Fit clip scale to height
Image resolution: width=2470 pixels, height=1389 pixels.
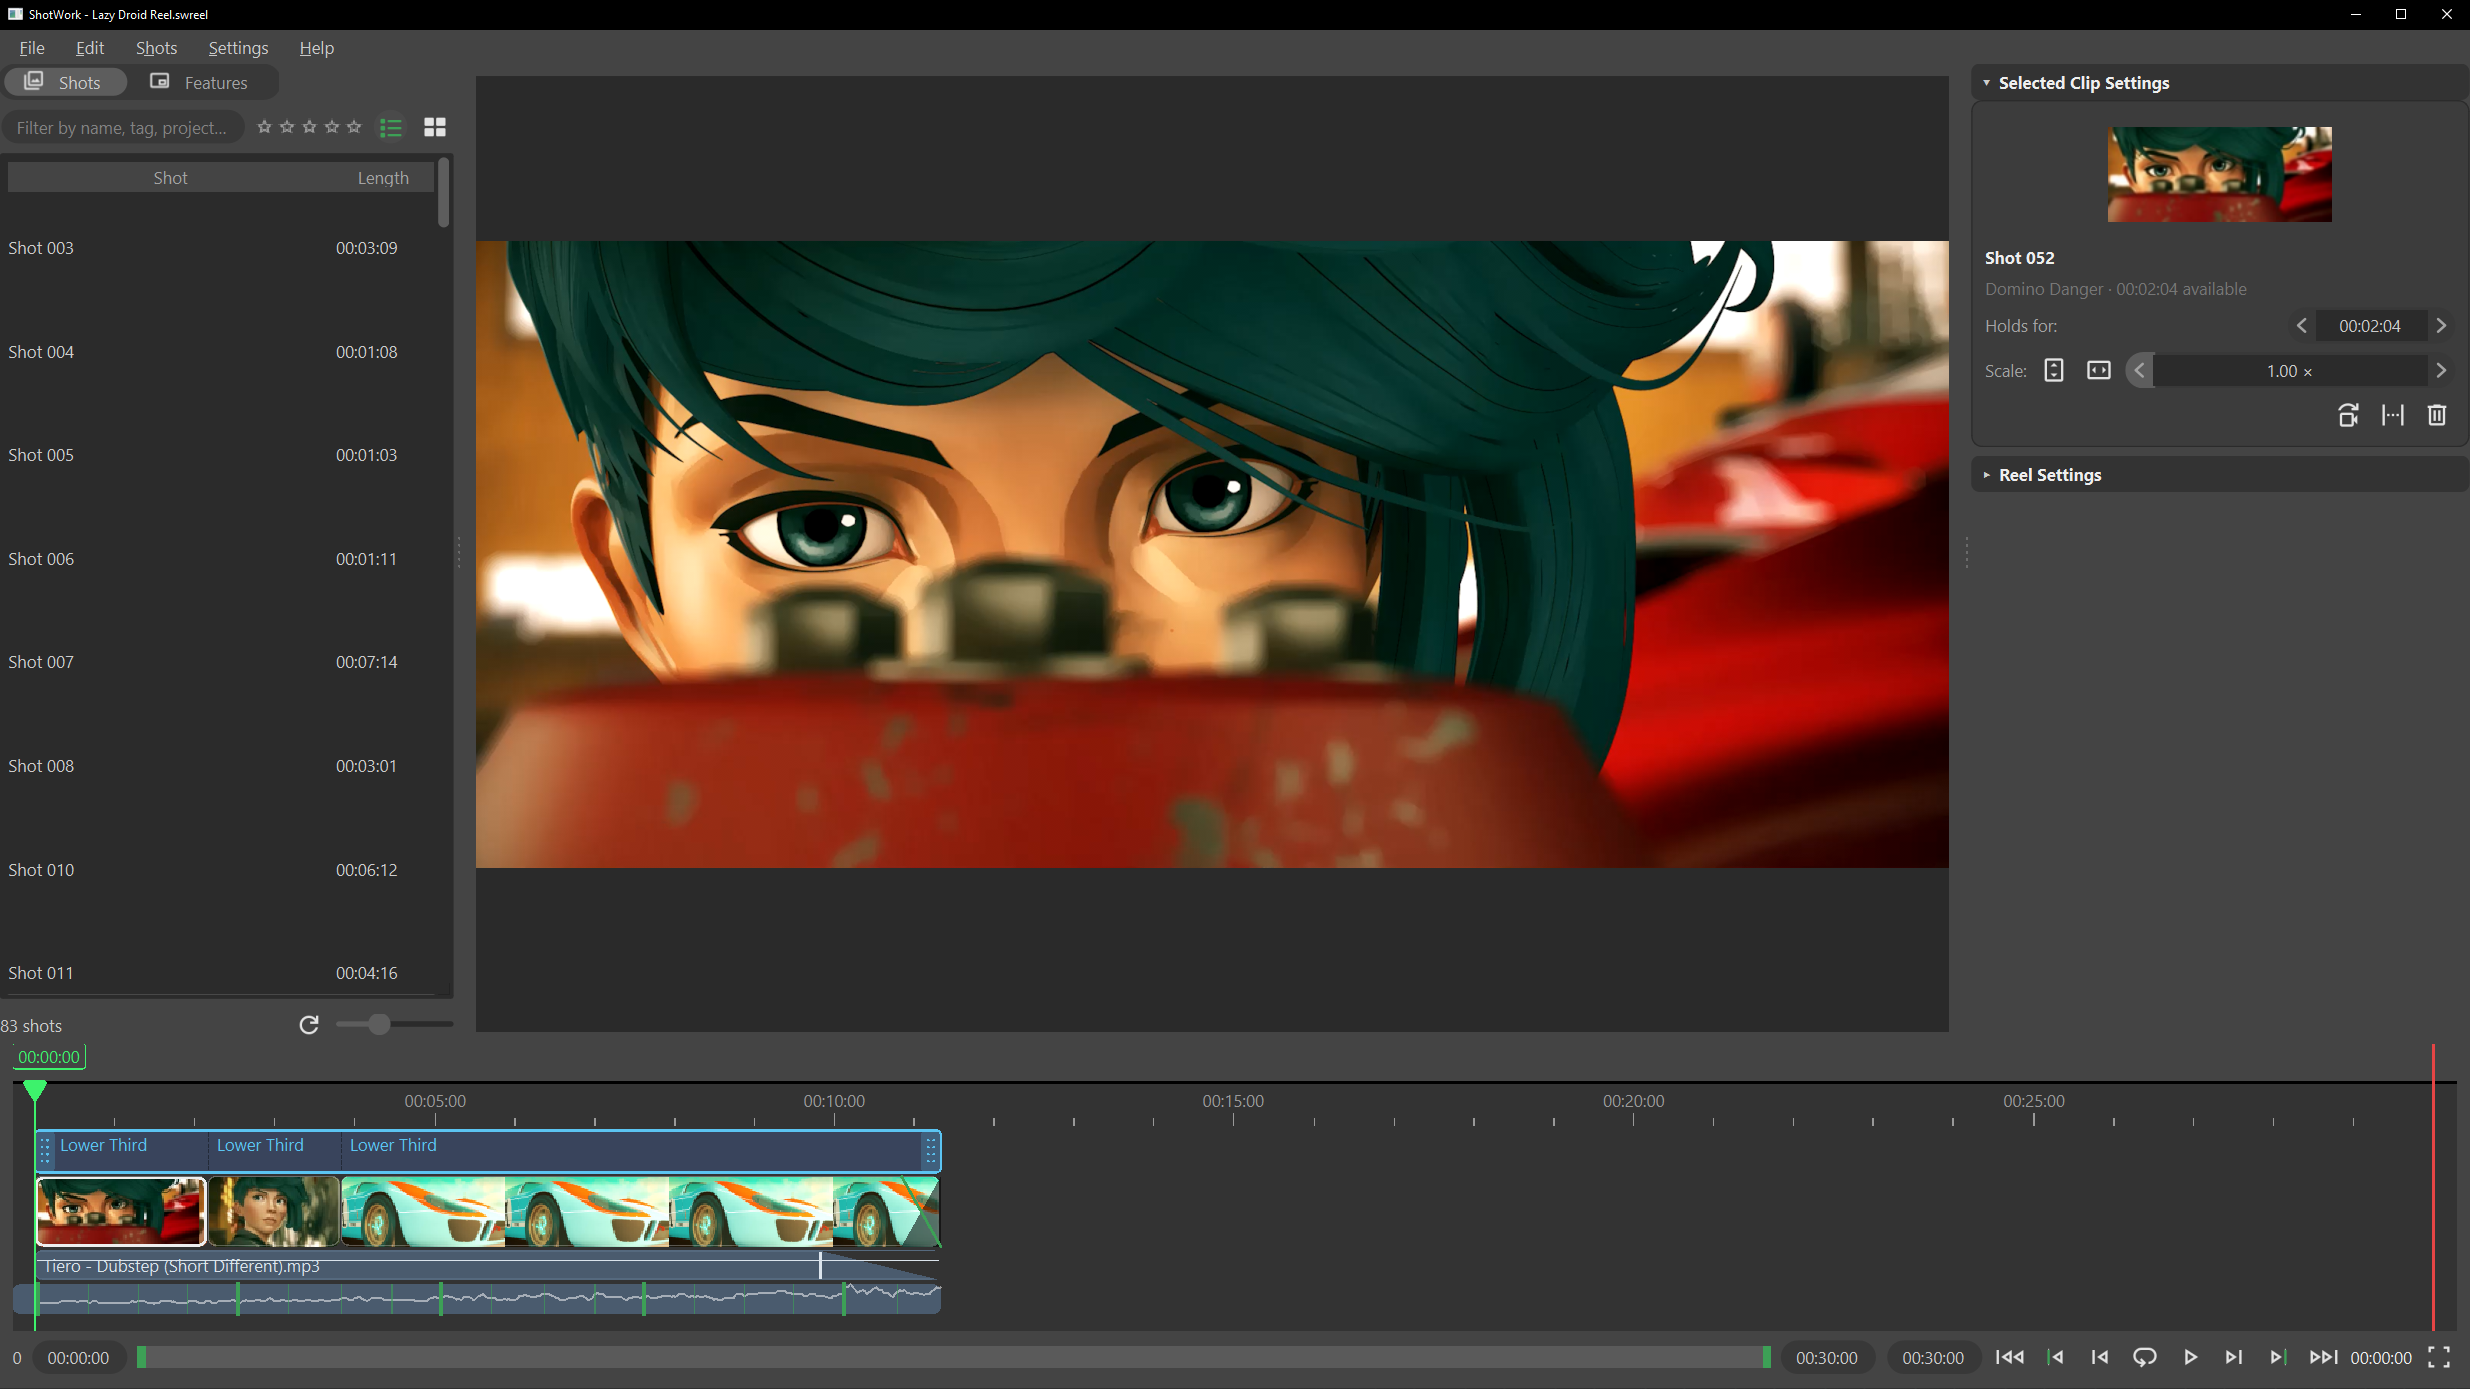point(2054,371)
